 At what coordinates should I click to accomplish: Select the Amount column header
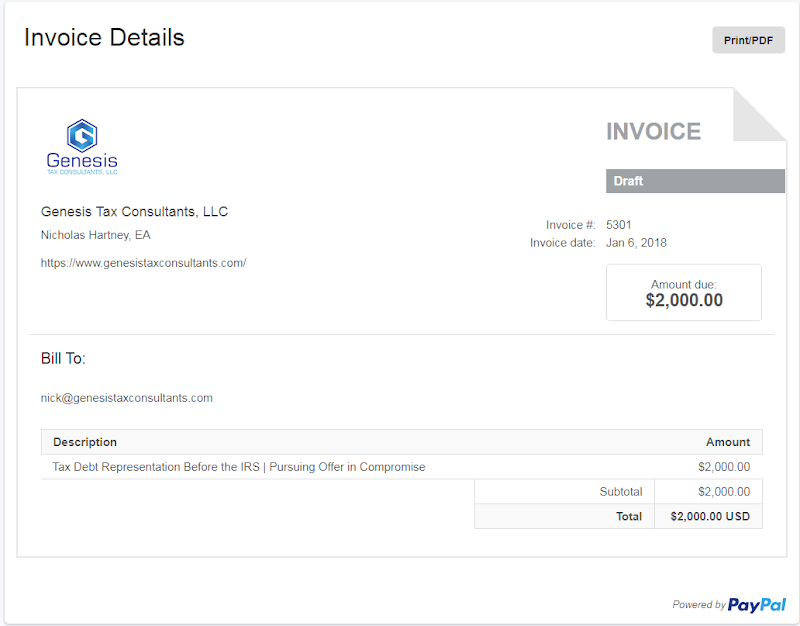pos(728,441)
